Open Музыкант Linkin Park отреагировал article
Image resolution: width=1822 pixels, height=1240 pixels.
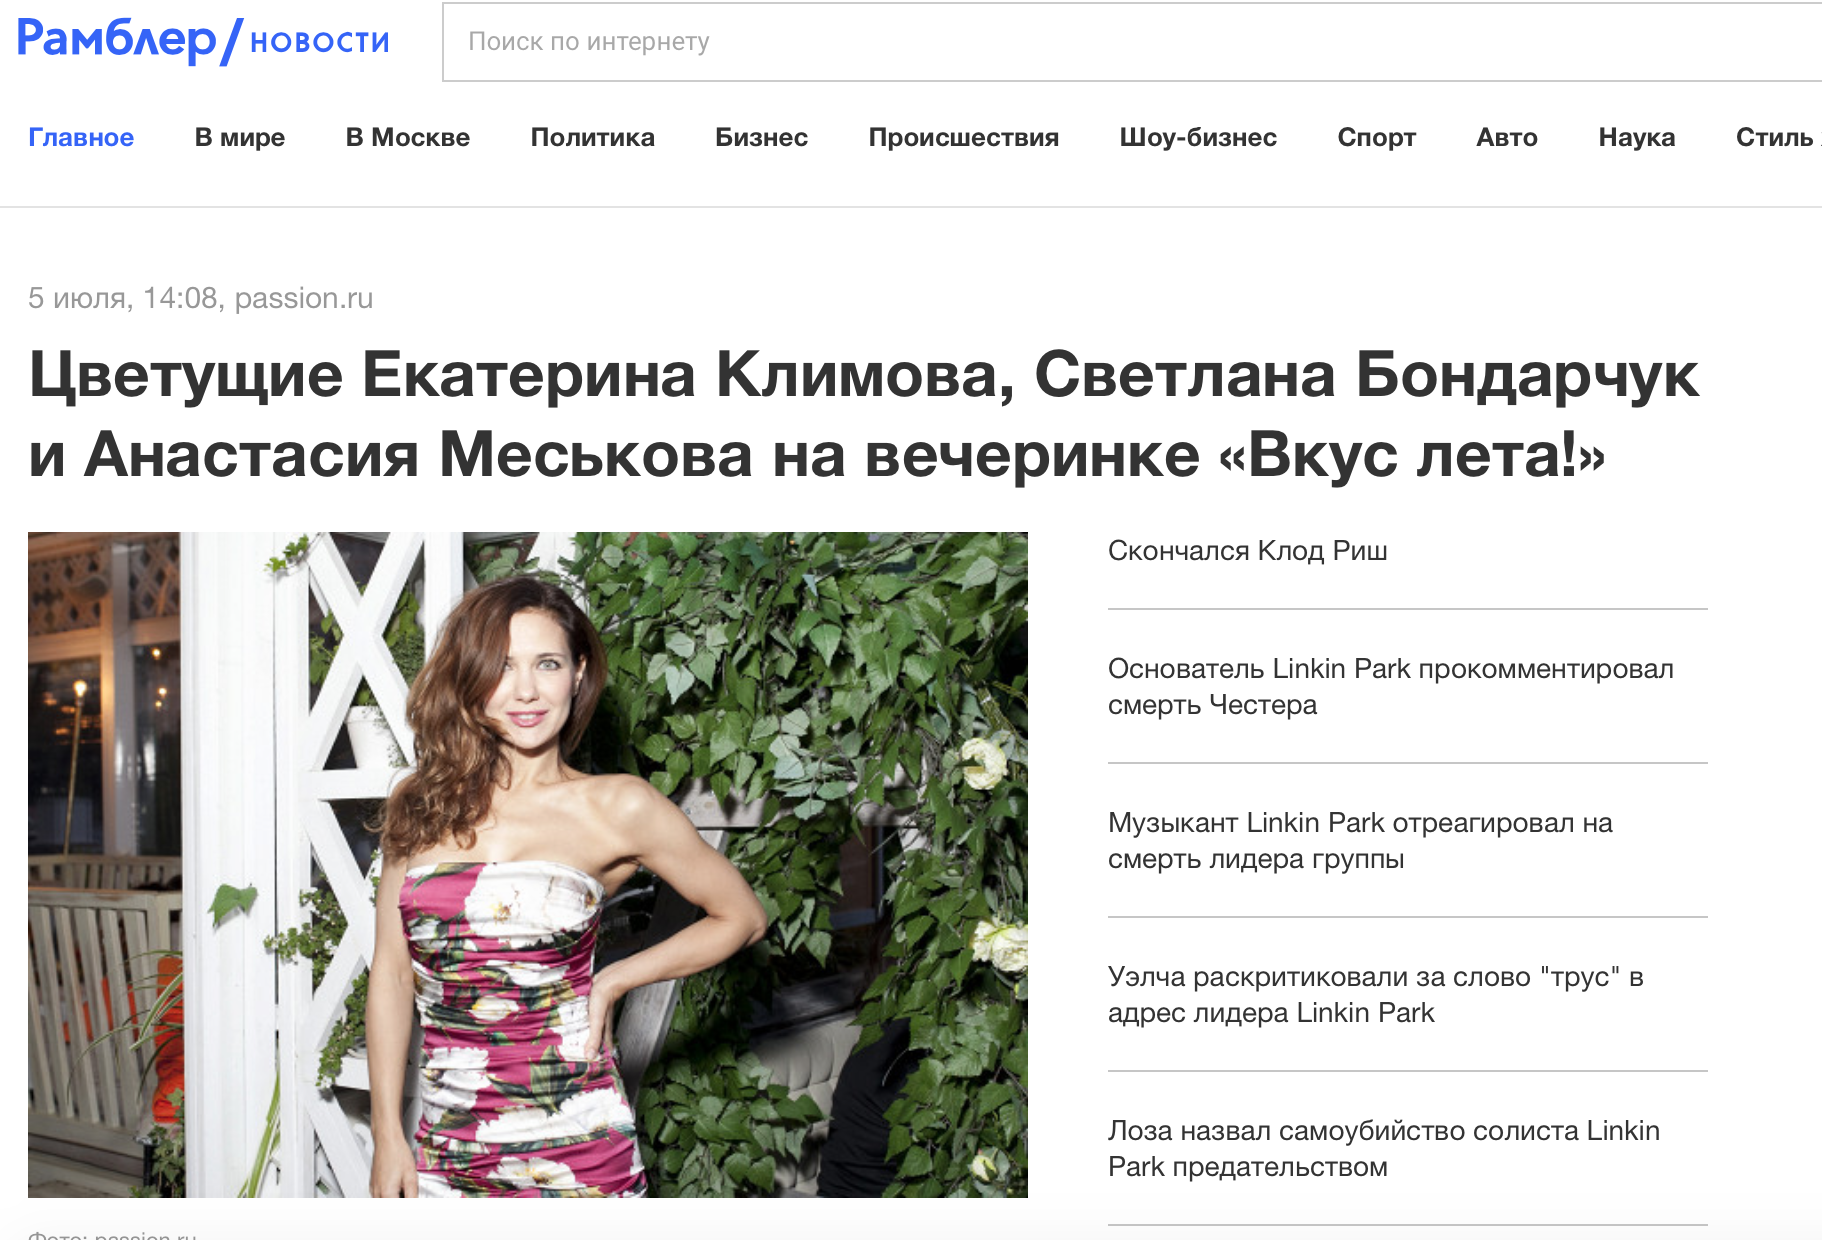(1360, 841)
